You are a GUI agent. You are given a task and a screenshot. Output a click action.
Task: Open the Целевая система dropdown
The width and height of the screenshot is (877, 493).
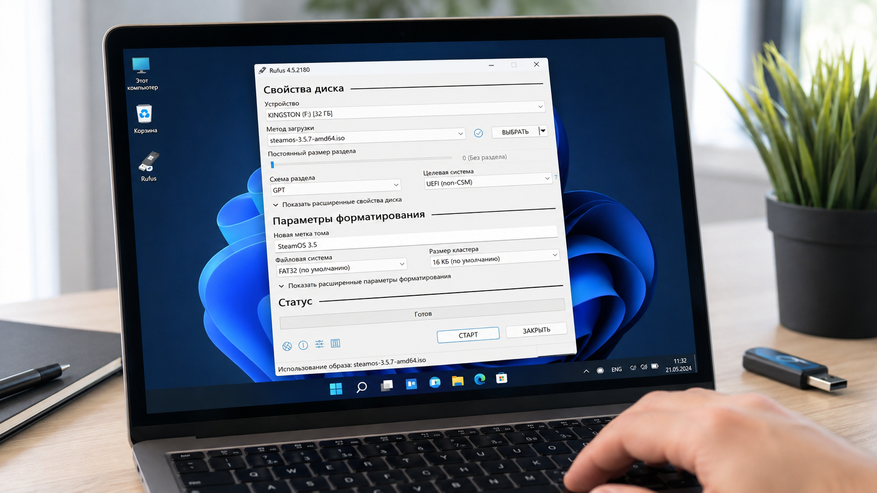(488, 181)
